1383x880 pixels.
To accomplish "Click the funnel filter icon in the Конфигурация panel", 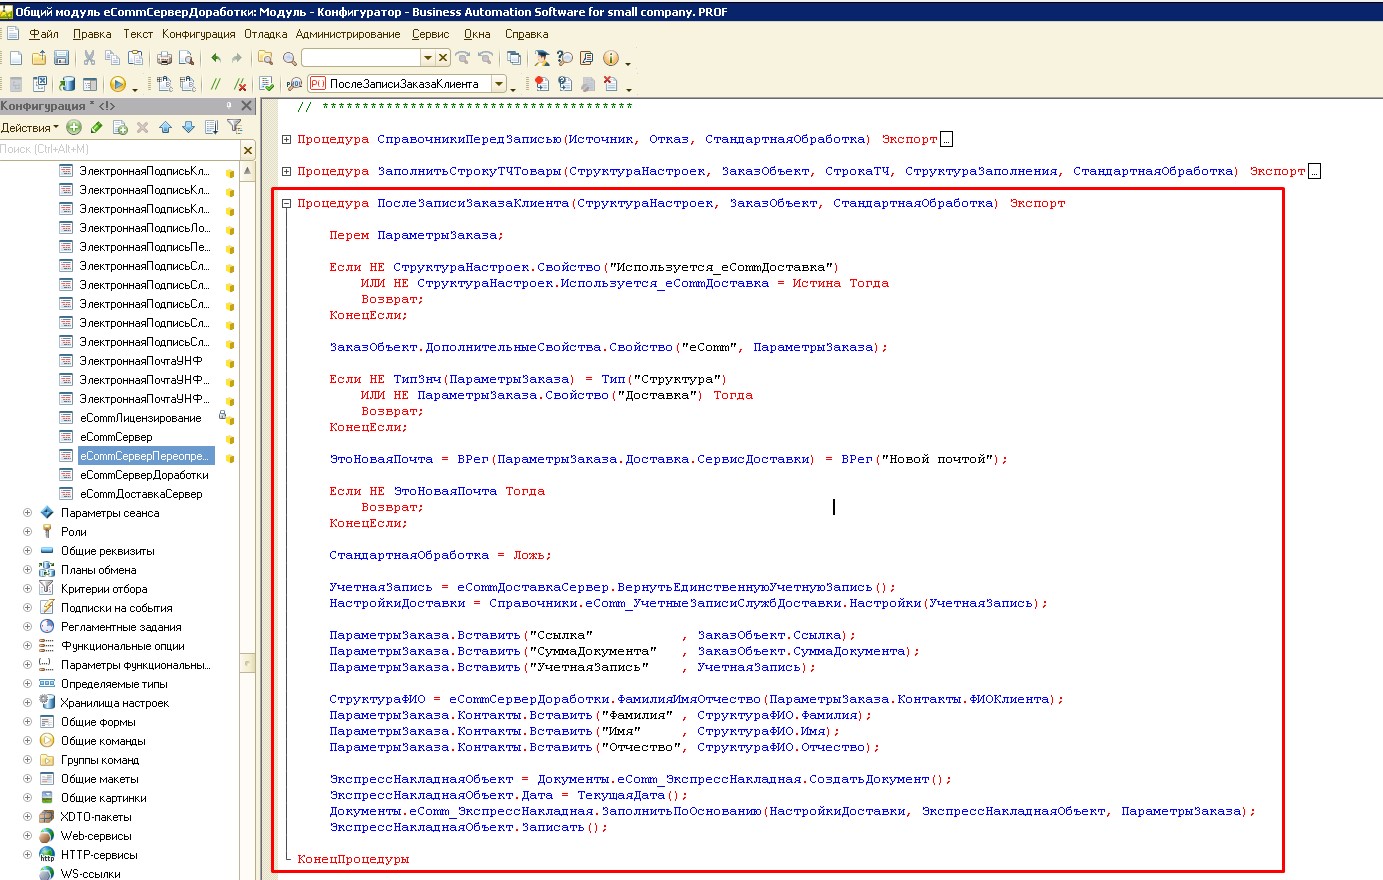I will click(235, 127).
